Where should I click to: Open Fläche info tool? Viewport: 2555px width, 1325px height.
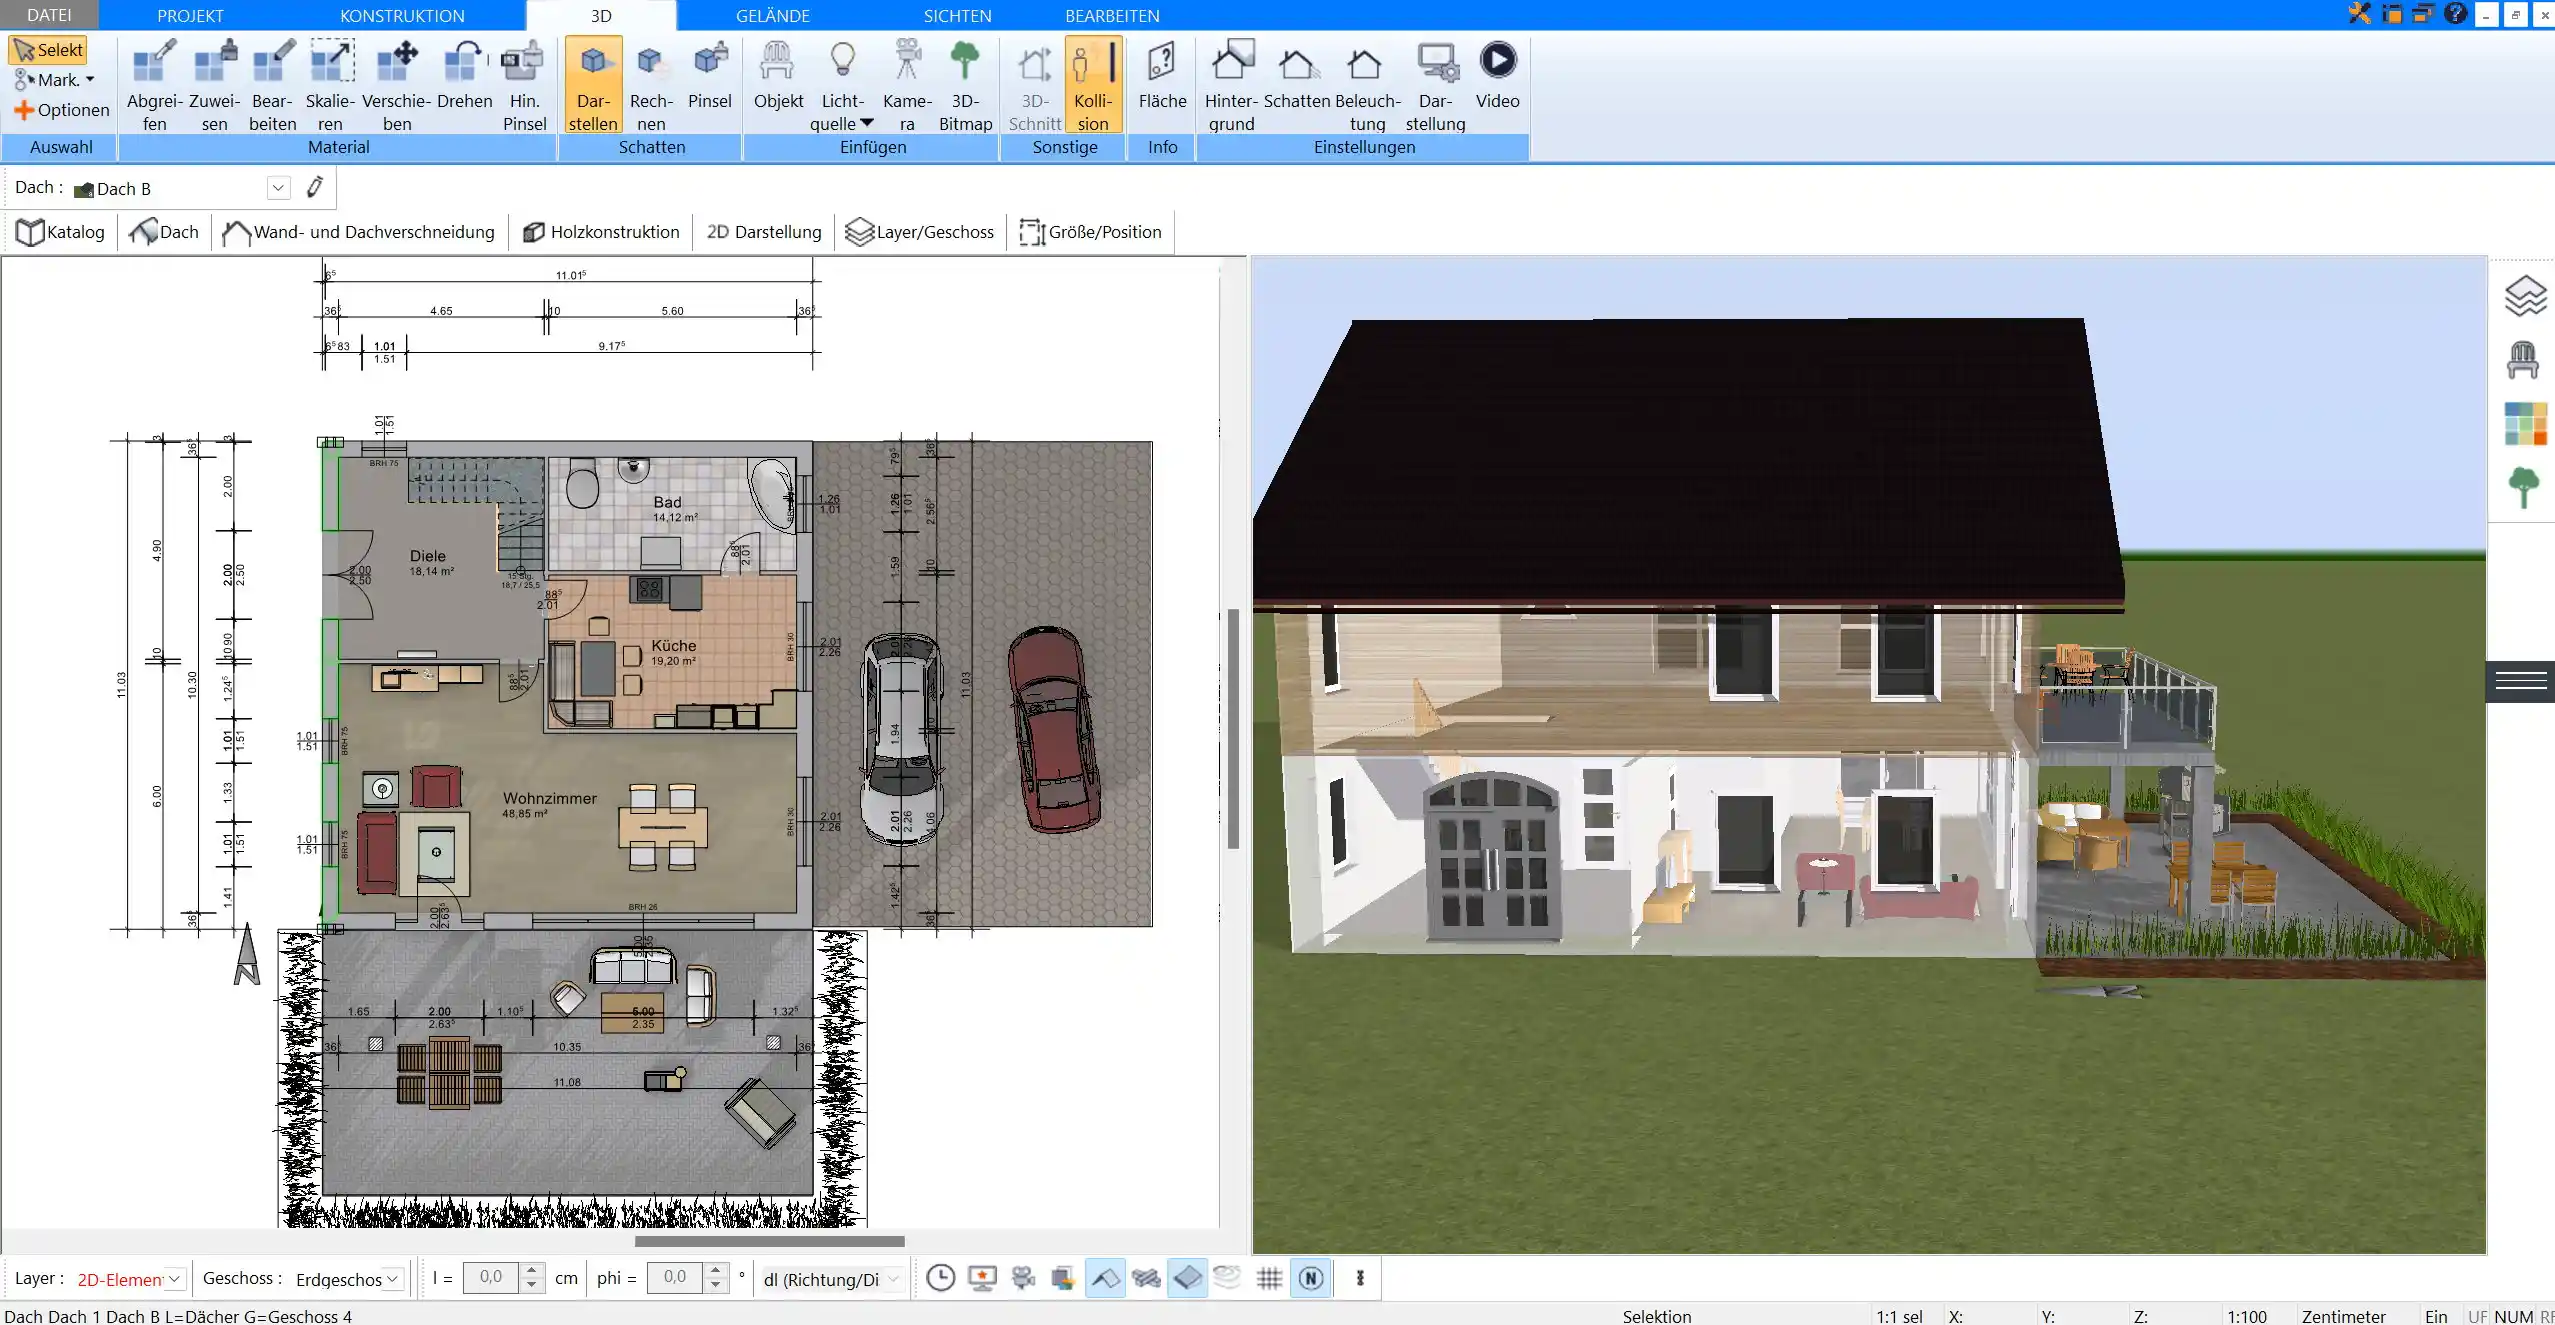tap(1162, 75)
